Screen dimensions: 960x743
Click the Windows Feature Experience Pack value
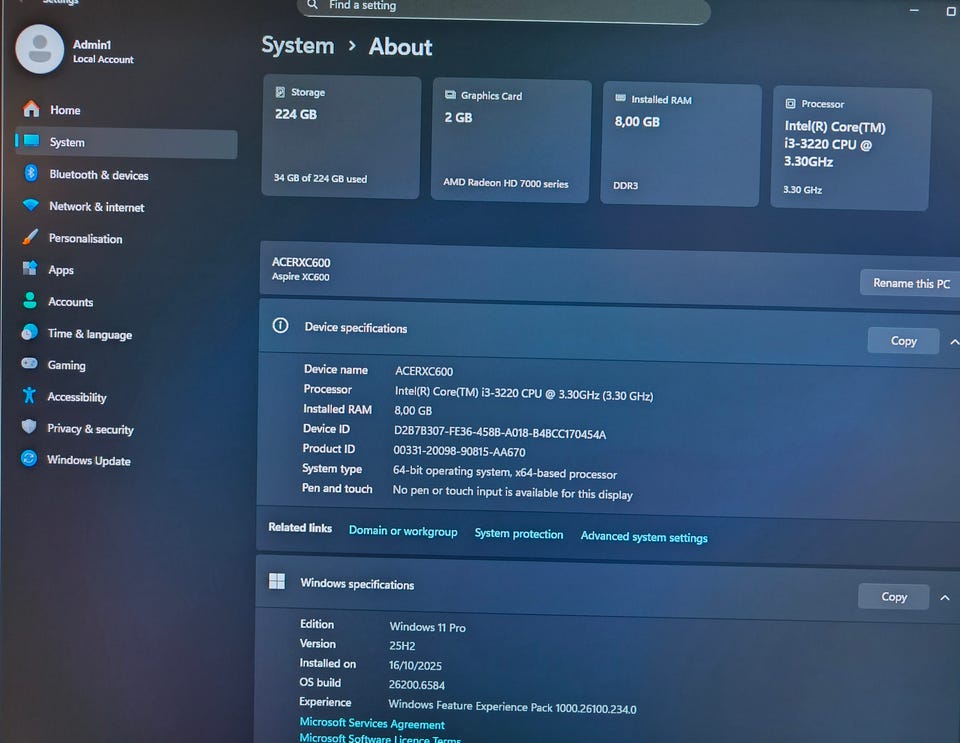coord(512,707)
